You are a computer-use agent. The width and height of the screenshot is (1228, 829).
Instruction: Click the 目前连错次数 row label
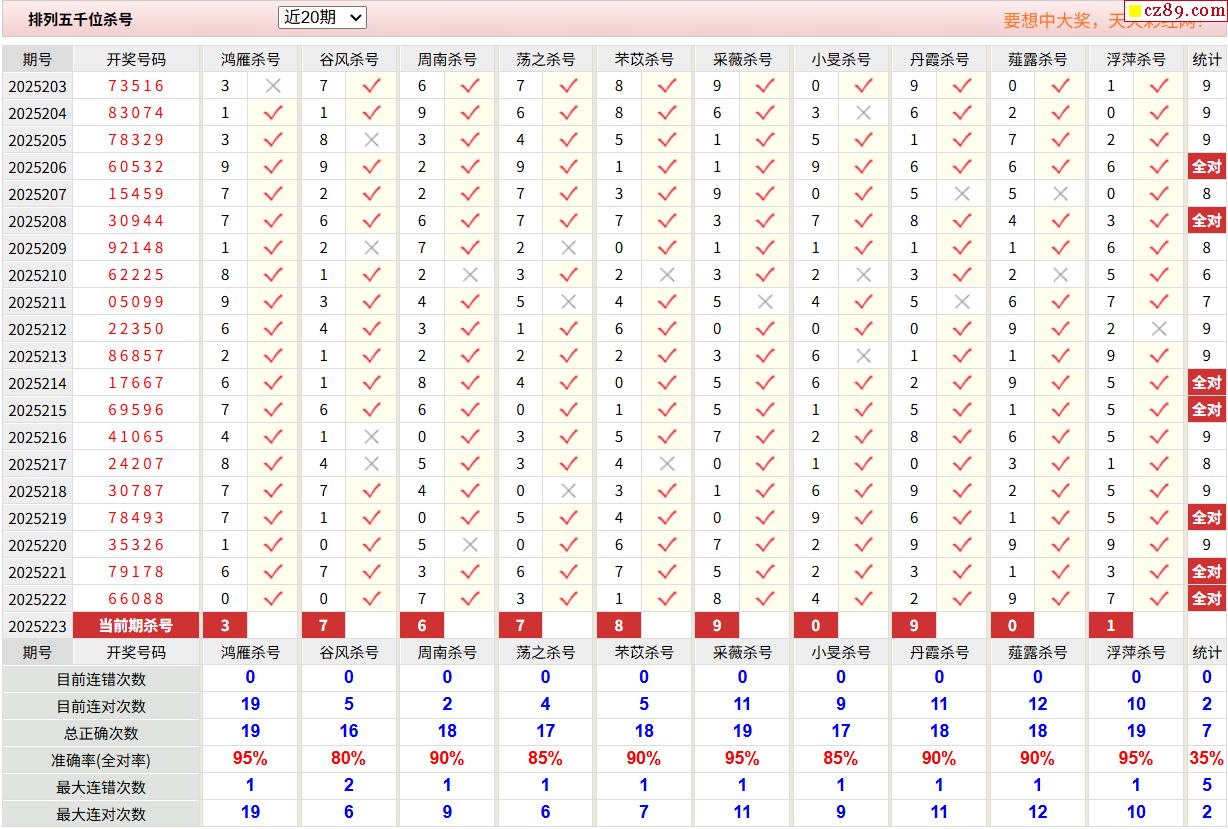101,679
